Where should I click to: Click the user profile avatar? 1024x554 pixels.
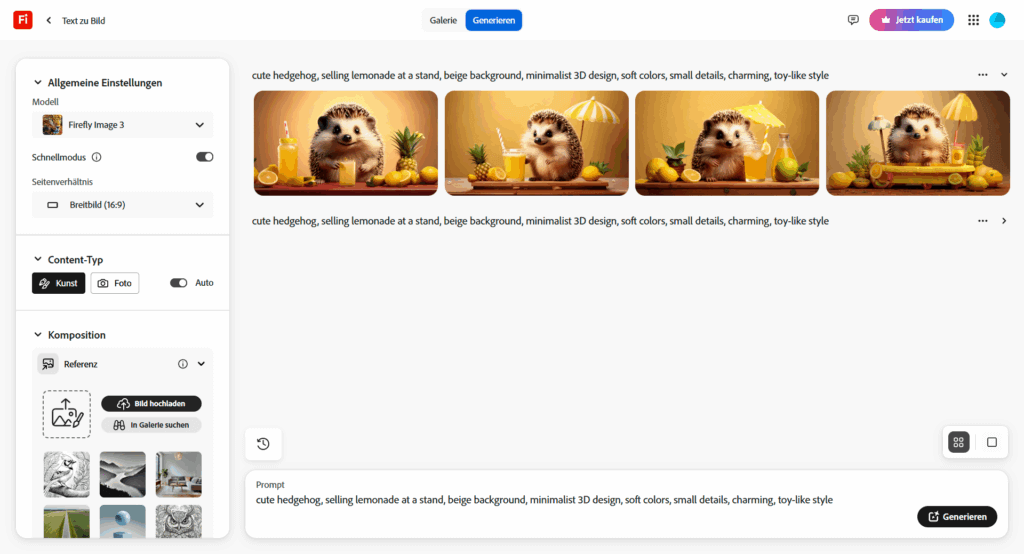coord(997,20)
